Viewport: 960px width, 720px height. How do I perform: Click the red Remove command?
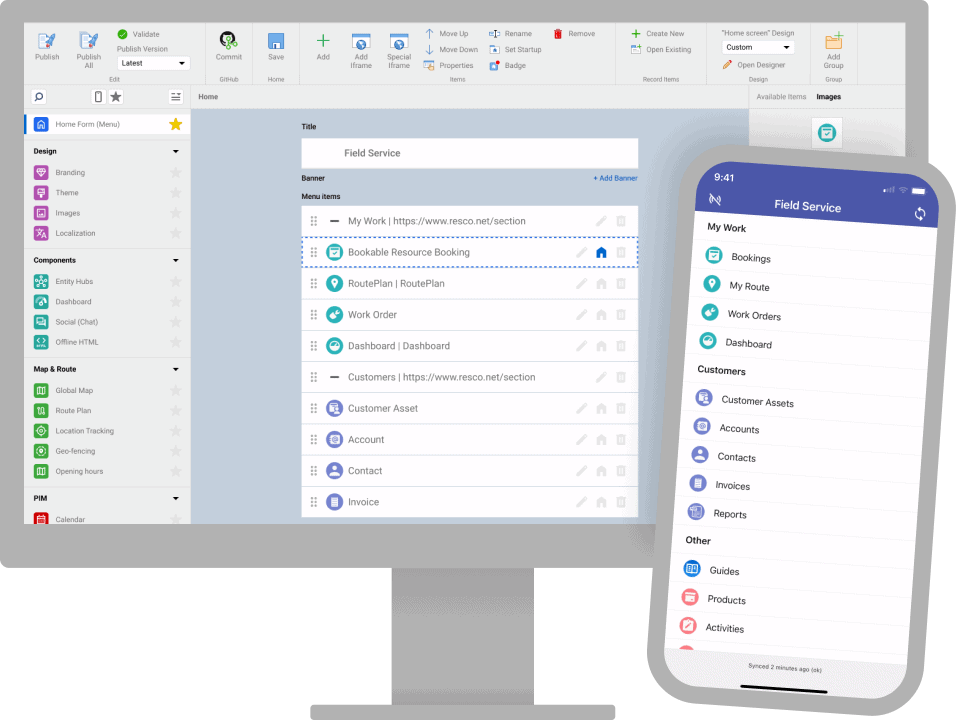[x=574, y=34]
